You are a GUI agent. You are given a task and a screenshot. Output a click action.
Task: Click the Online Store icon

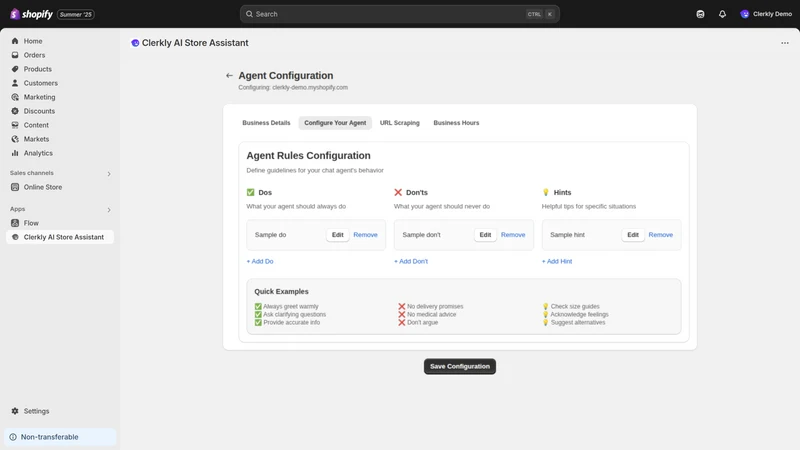pos(15,187)
